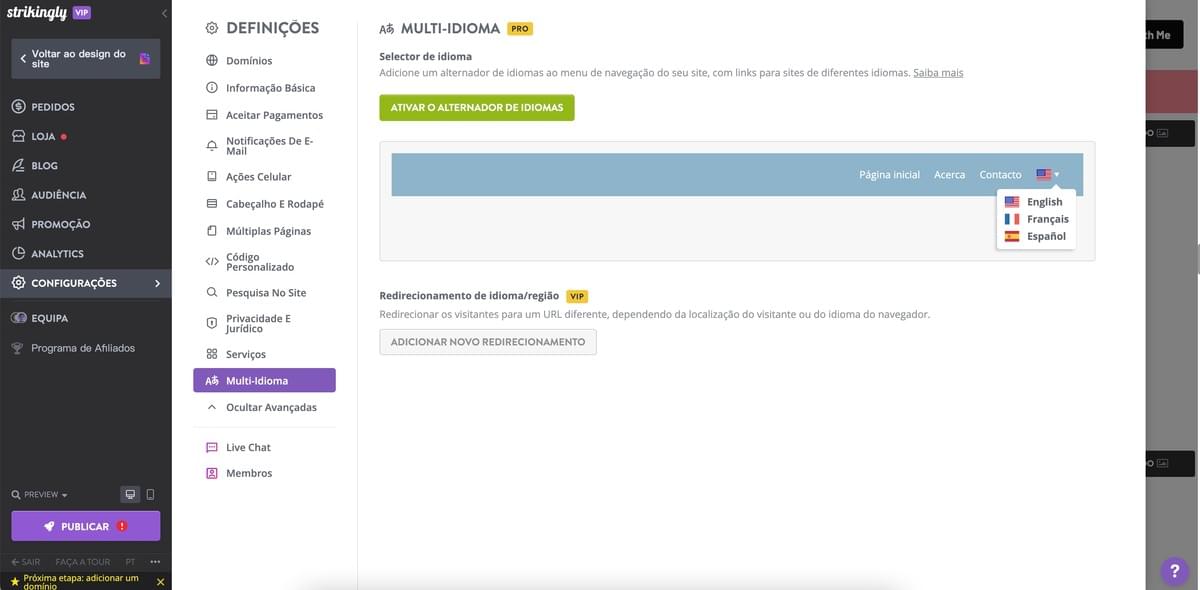Open Pesquisa No Site settings
The height and width of the screenshot is (590, 1200).
pyautogui.click(x=266, y=293)
